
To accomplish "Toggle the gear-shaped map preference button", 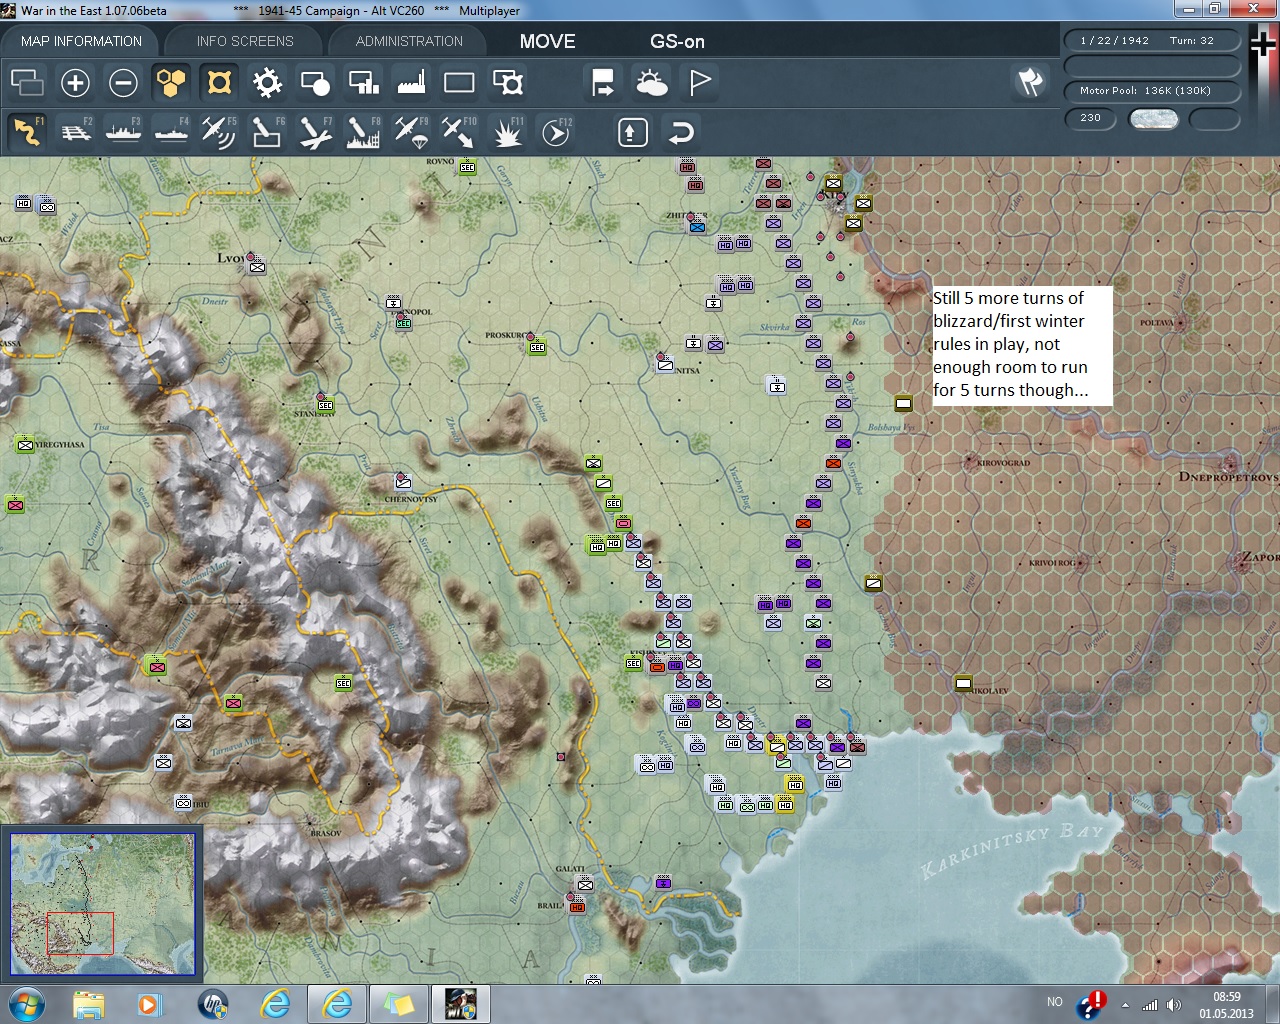I will pyautogui.click(x=267, y=82).
